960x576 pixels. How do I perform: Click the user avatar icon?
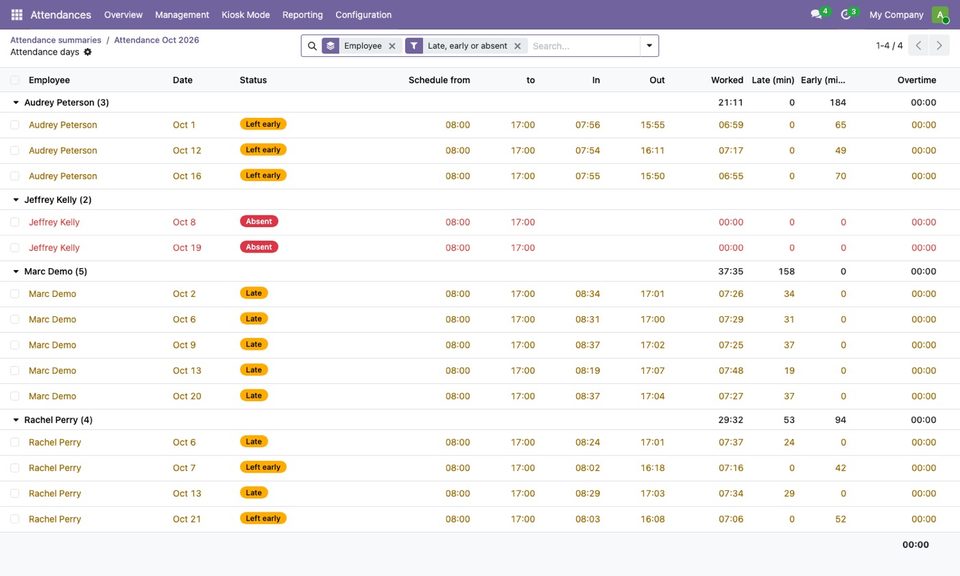pyautogui.click(x=940, y=15)
